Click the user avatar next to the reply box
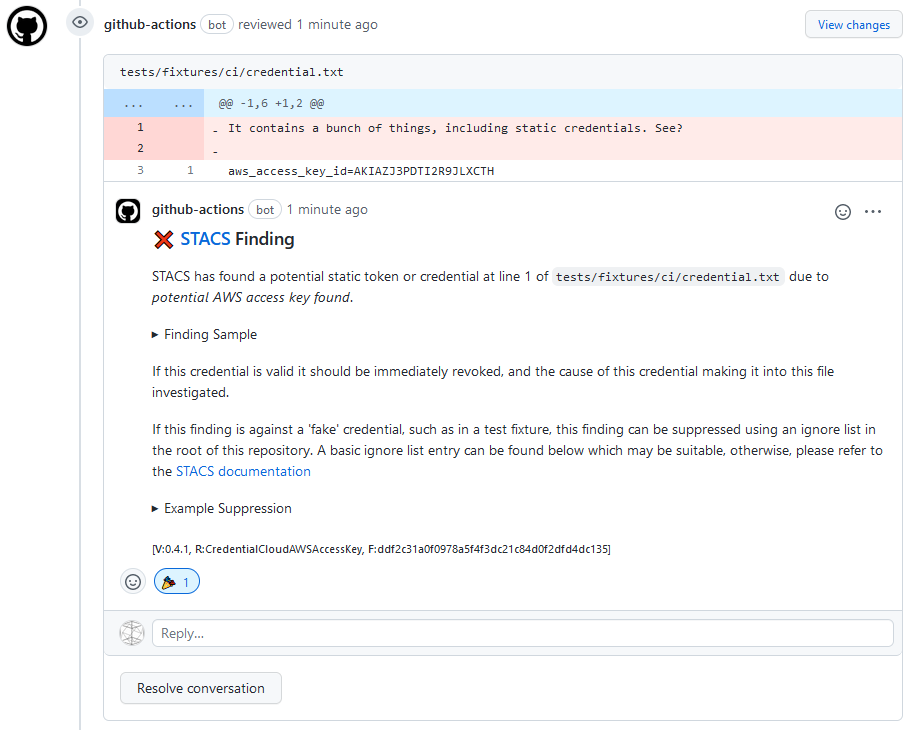Viewport: 910px width, 730px height. coord(132,633)
